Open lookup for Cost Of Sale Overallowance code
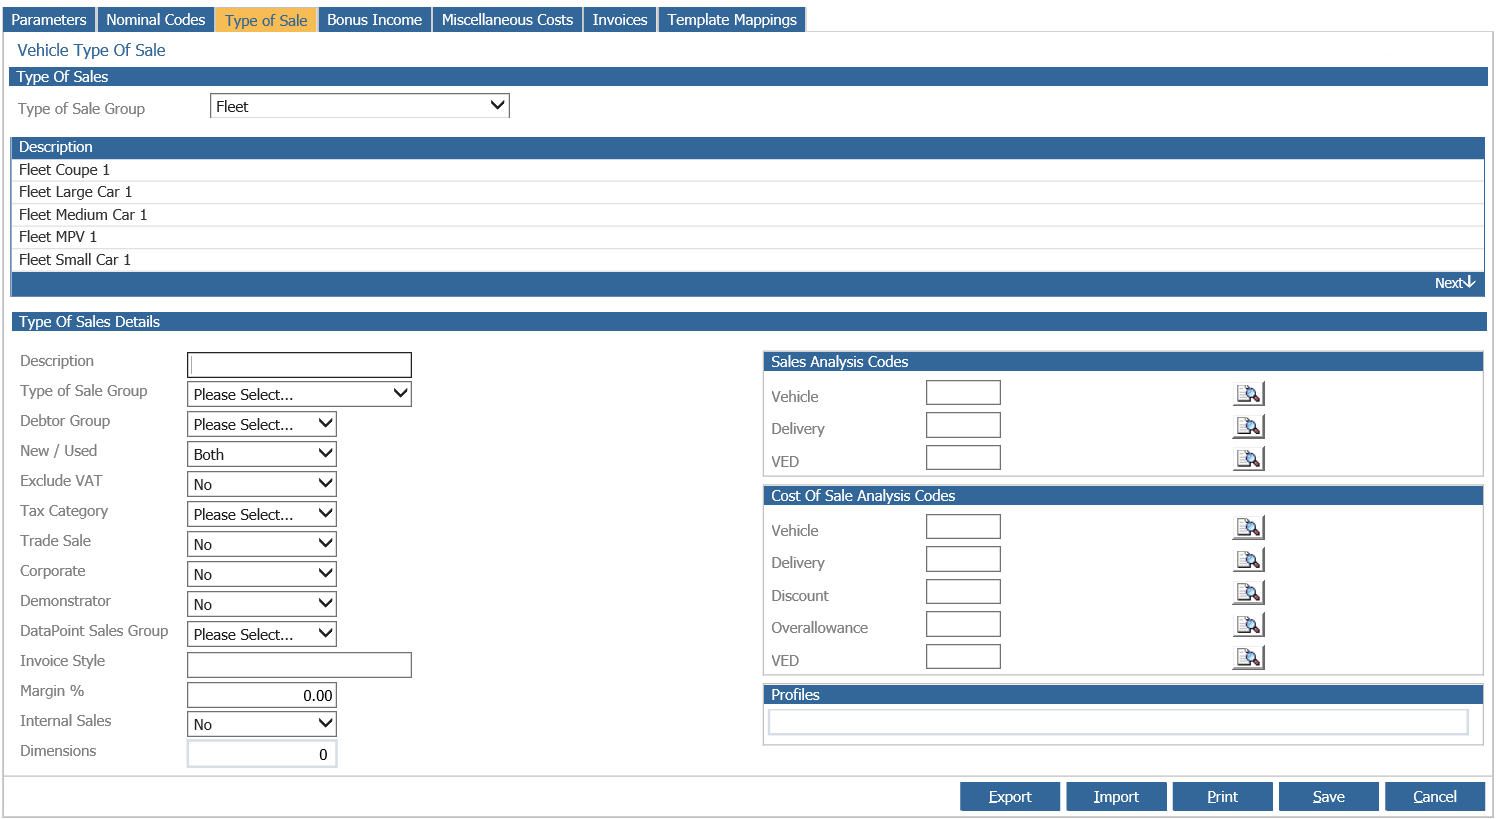The image size is (1497, 819). (x=1248, y=625)
